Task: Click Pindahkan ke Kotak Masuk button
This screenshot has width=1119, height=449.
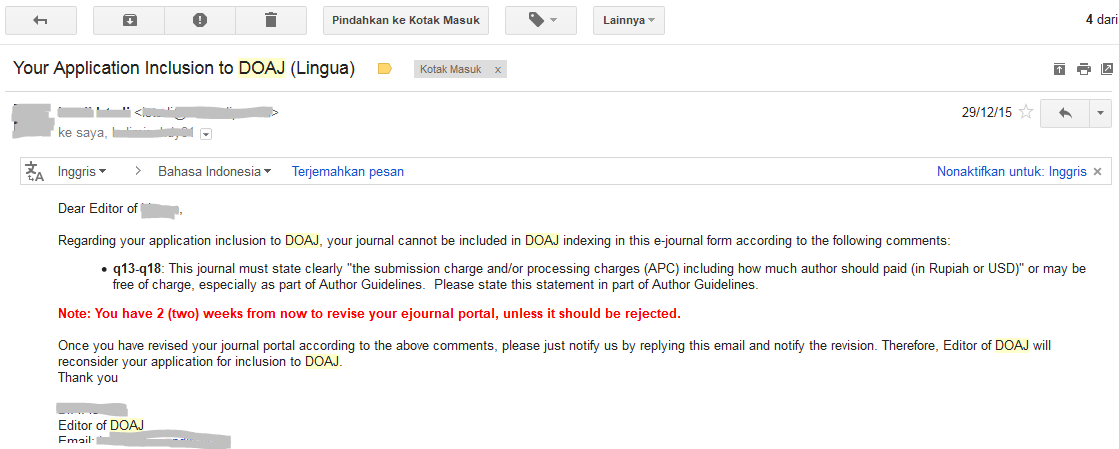Action: (406, 20)
